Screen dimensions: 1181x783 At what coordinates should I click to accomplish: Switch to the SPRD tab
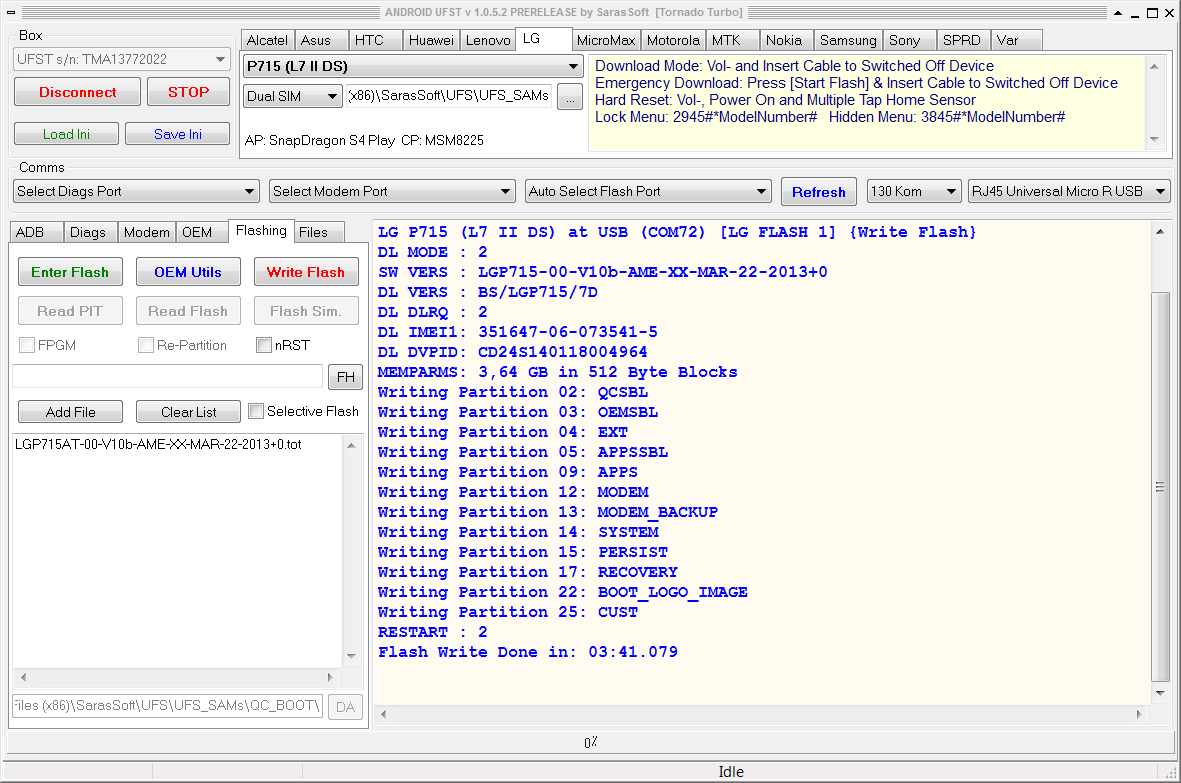point(962,40)
